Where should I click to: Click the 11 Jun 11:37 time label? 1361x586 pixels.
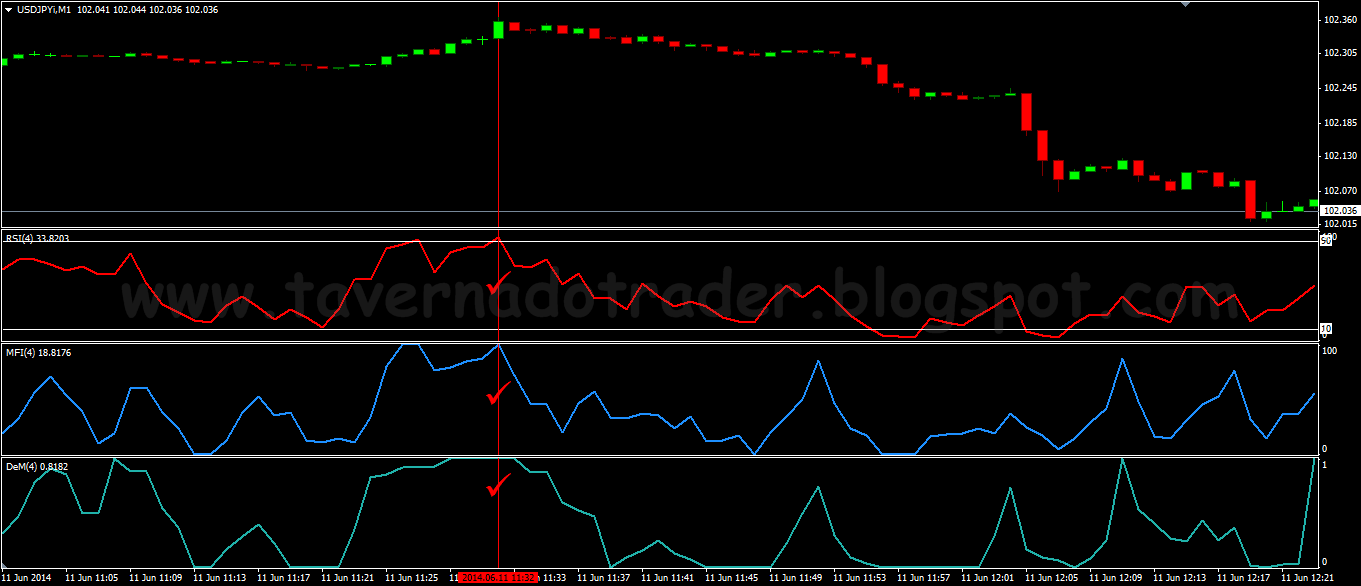pyautogui.click(x=603, y=578)
